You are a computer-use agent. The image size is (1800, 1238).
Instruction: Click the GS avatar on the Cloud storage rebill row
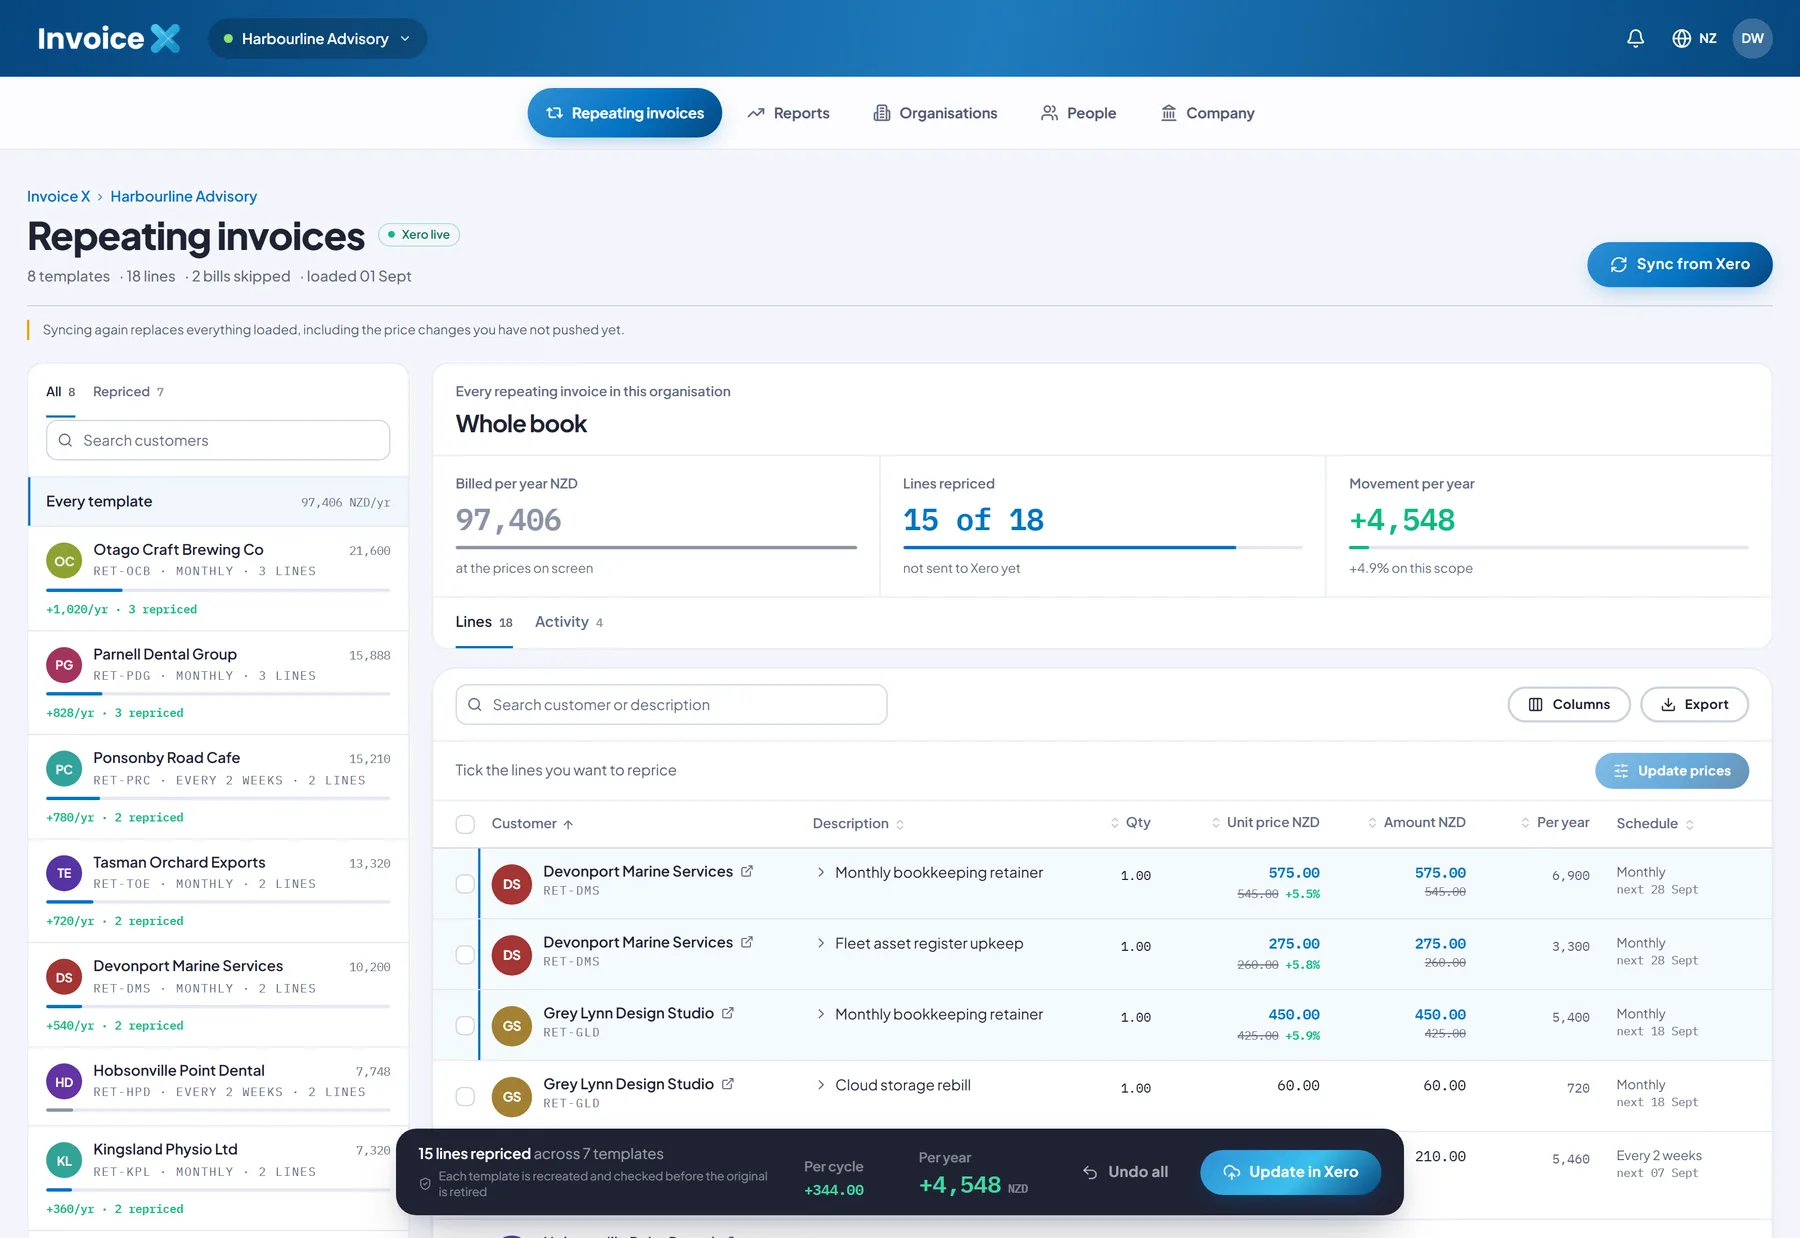coord(511,1097)
